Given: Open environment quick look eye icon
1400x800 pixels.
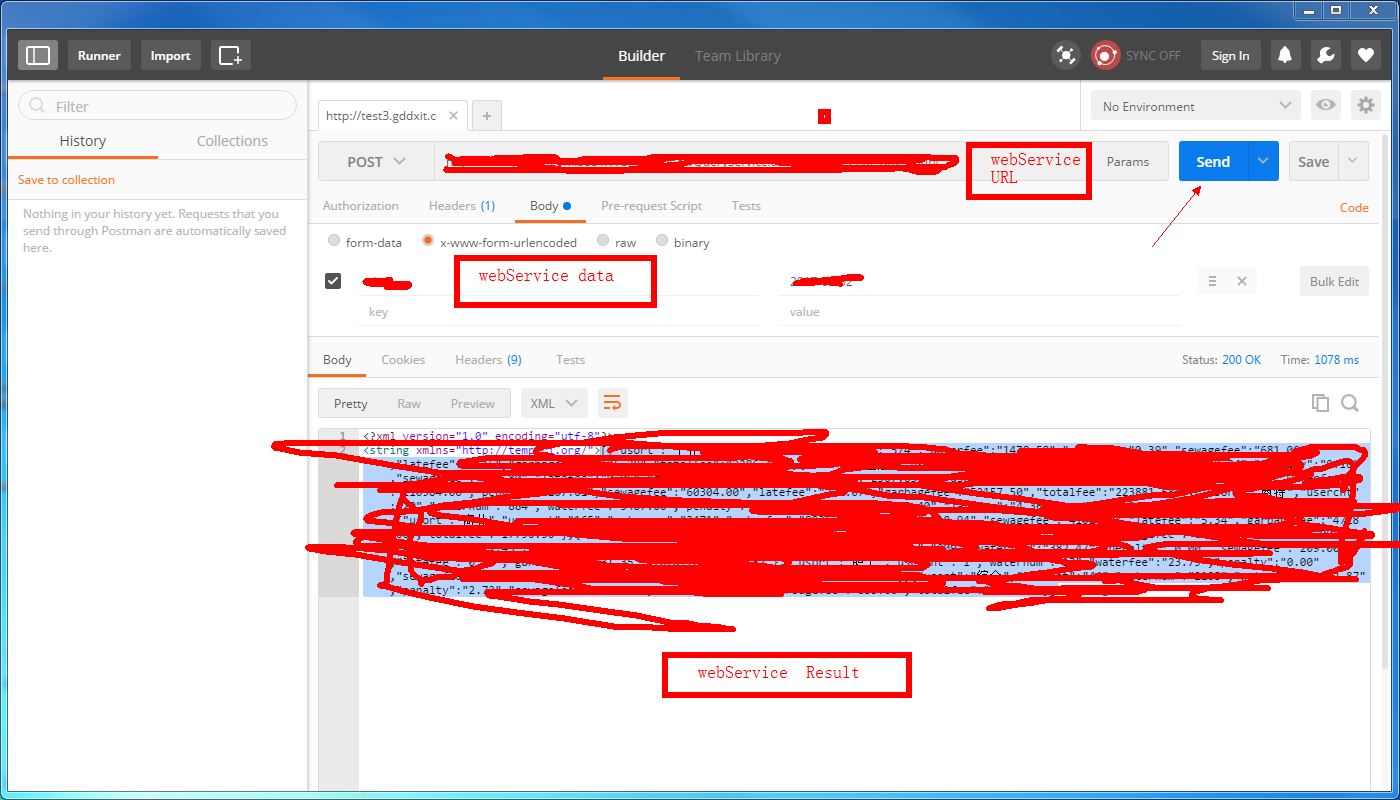Looking at the screenshot, I should tap(1326, 105).
